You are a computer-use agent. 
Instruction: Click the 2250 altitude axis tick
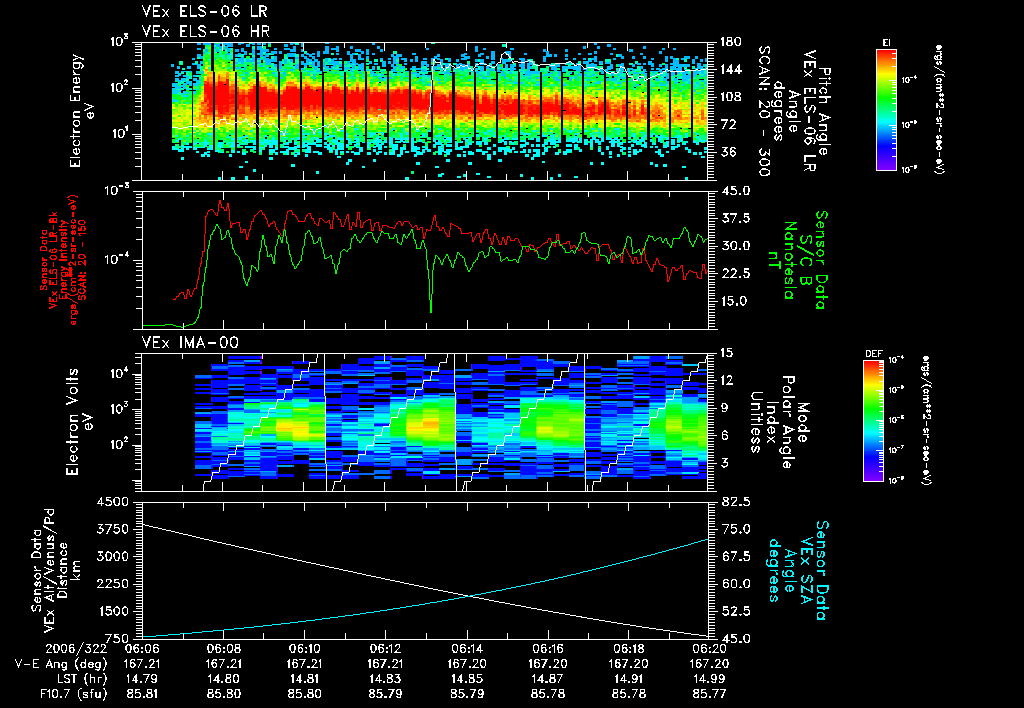(x=112, y=584)
